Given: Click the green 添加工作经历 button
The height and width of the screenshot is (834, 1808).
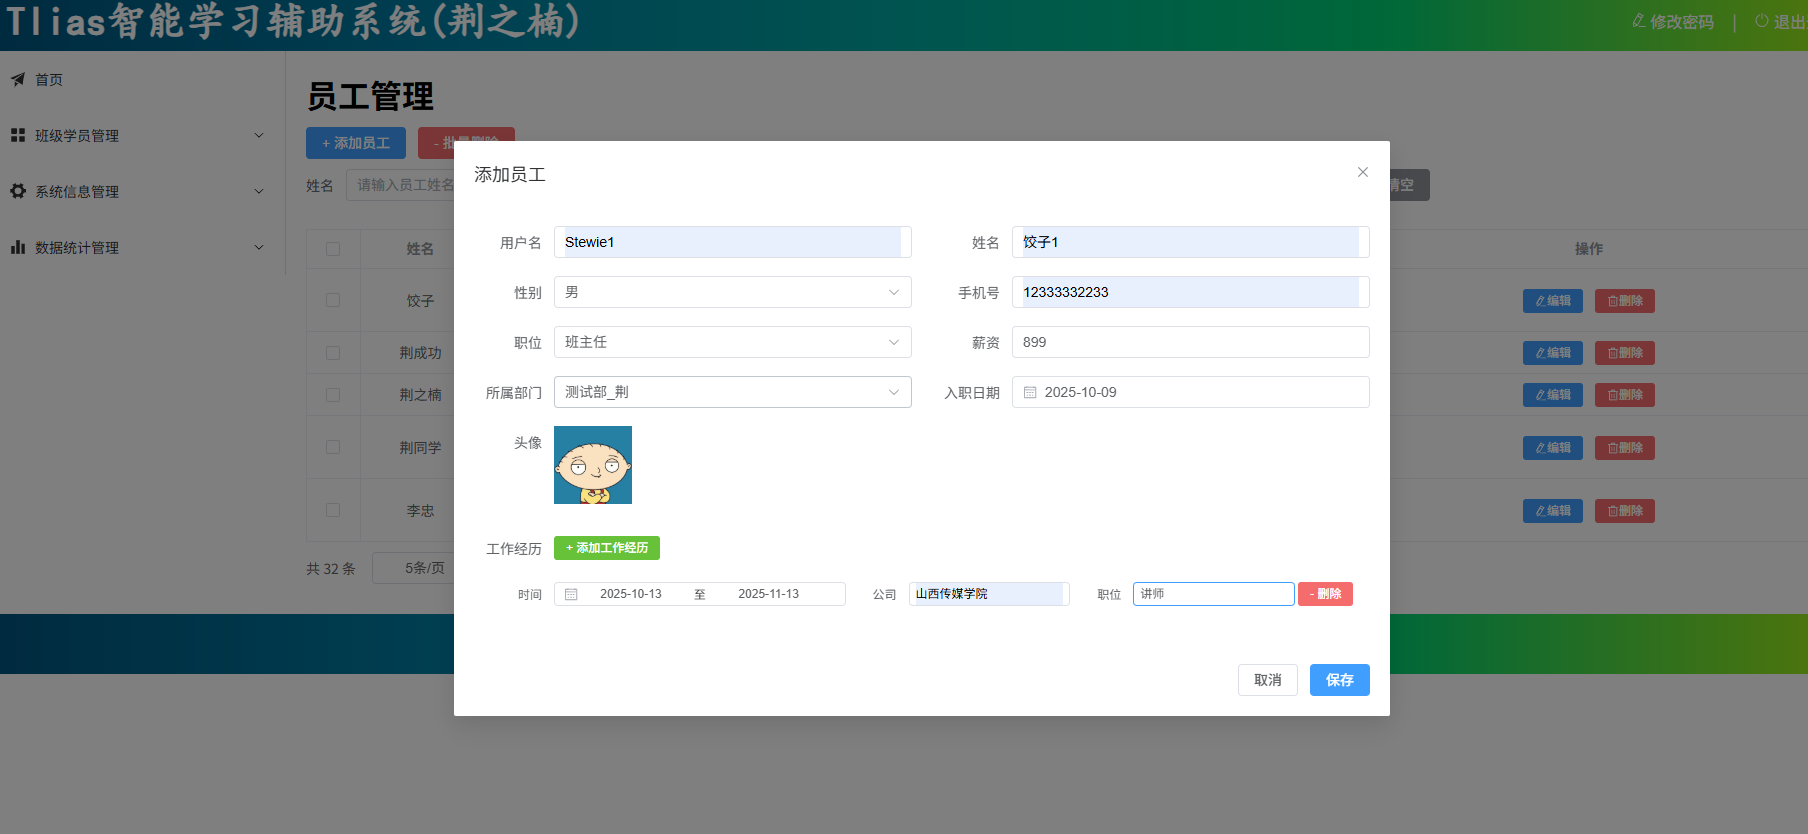Looking at the screenshot, I should coord(607,548).
